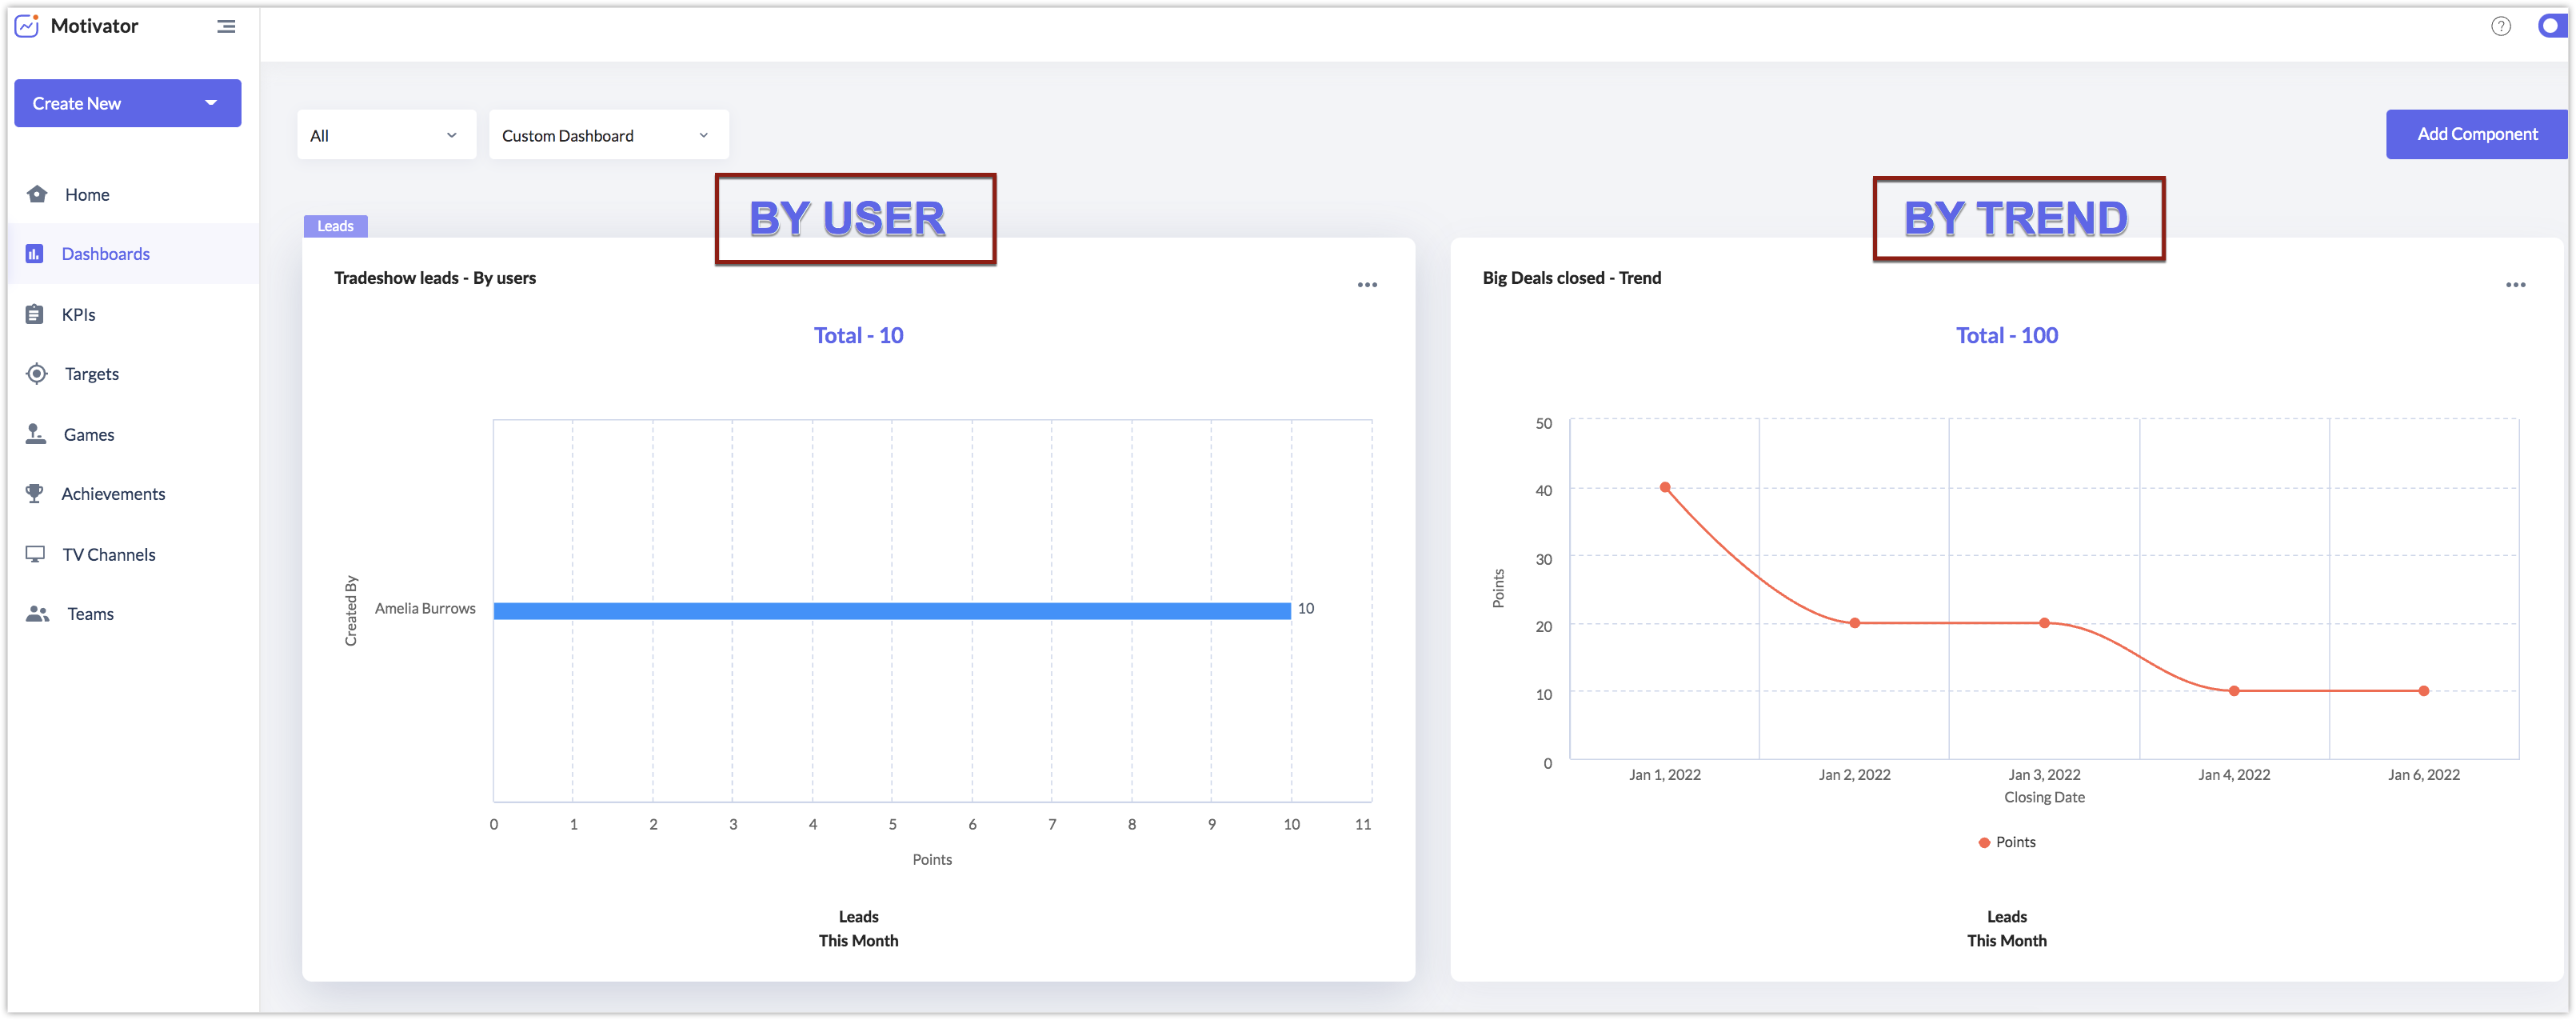Viewport: 2576px width, 1020px height.
Task: Expand the Create New dropdown arrow
Action: pos(210,103)
